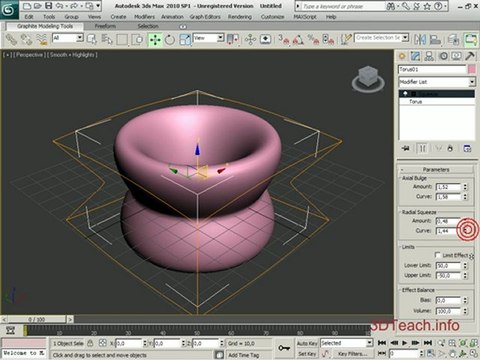Open the Torus01 object color swatch

pyautogui.click(x=471, y=69)
